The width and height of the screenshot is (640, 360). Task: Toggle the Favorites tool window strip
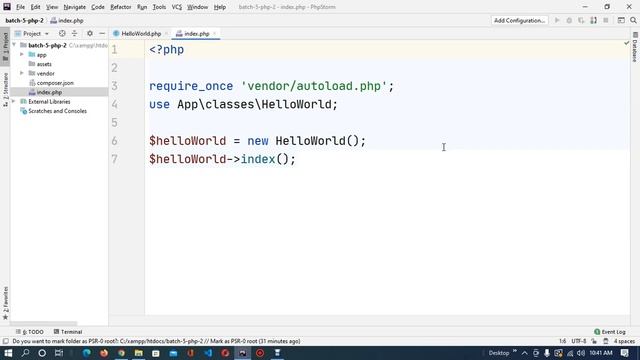(x=5, y=303)
